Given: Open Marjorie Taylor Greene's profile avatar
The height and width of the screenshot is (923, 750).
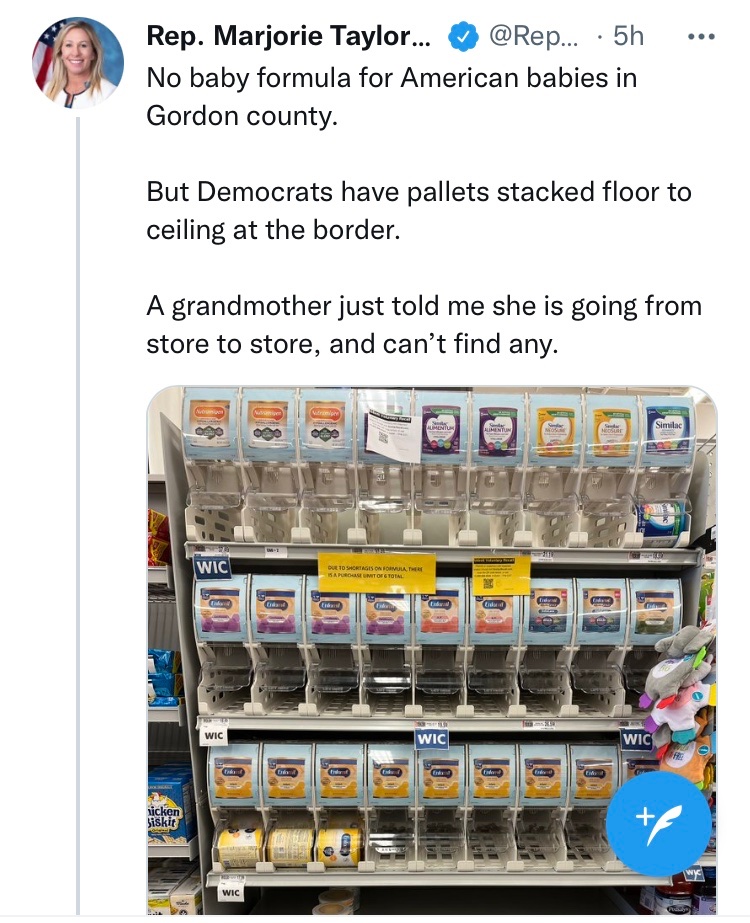Looking at the screenshot, I should (78, 62).
